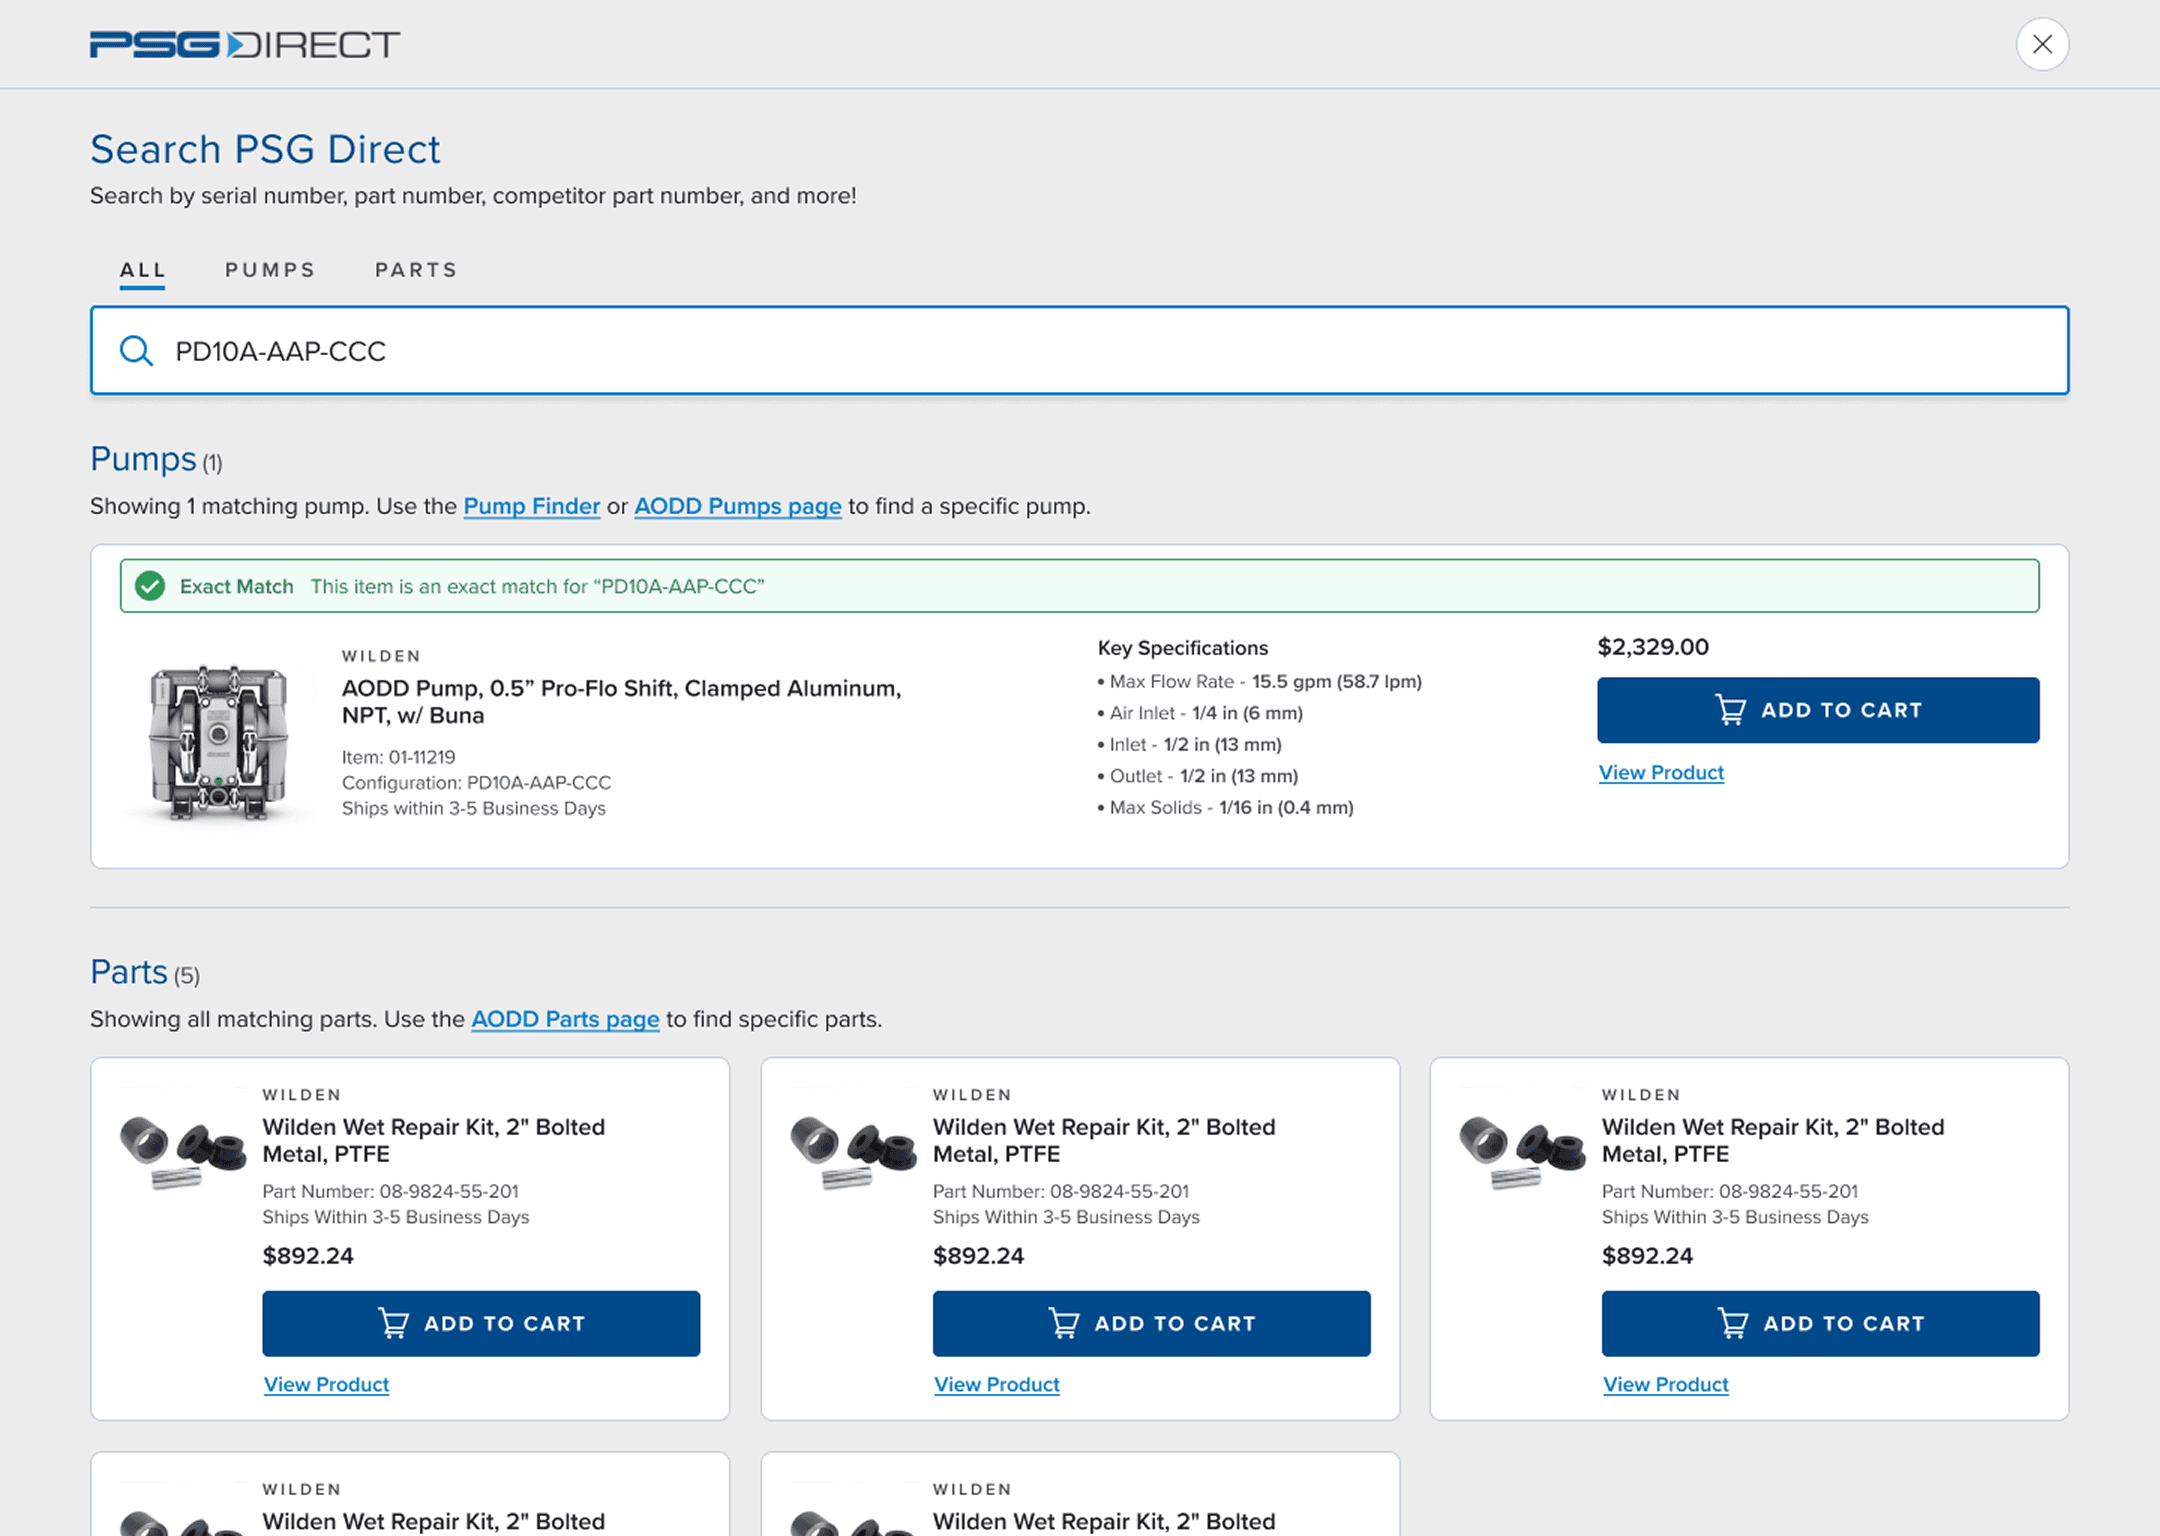
Task: Click cart icon on the pump's Add to Cart button
Action: pos(1730,710)
